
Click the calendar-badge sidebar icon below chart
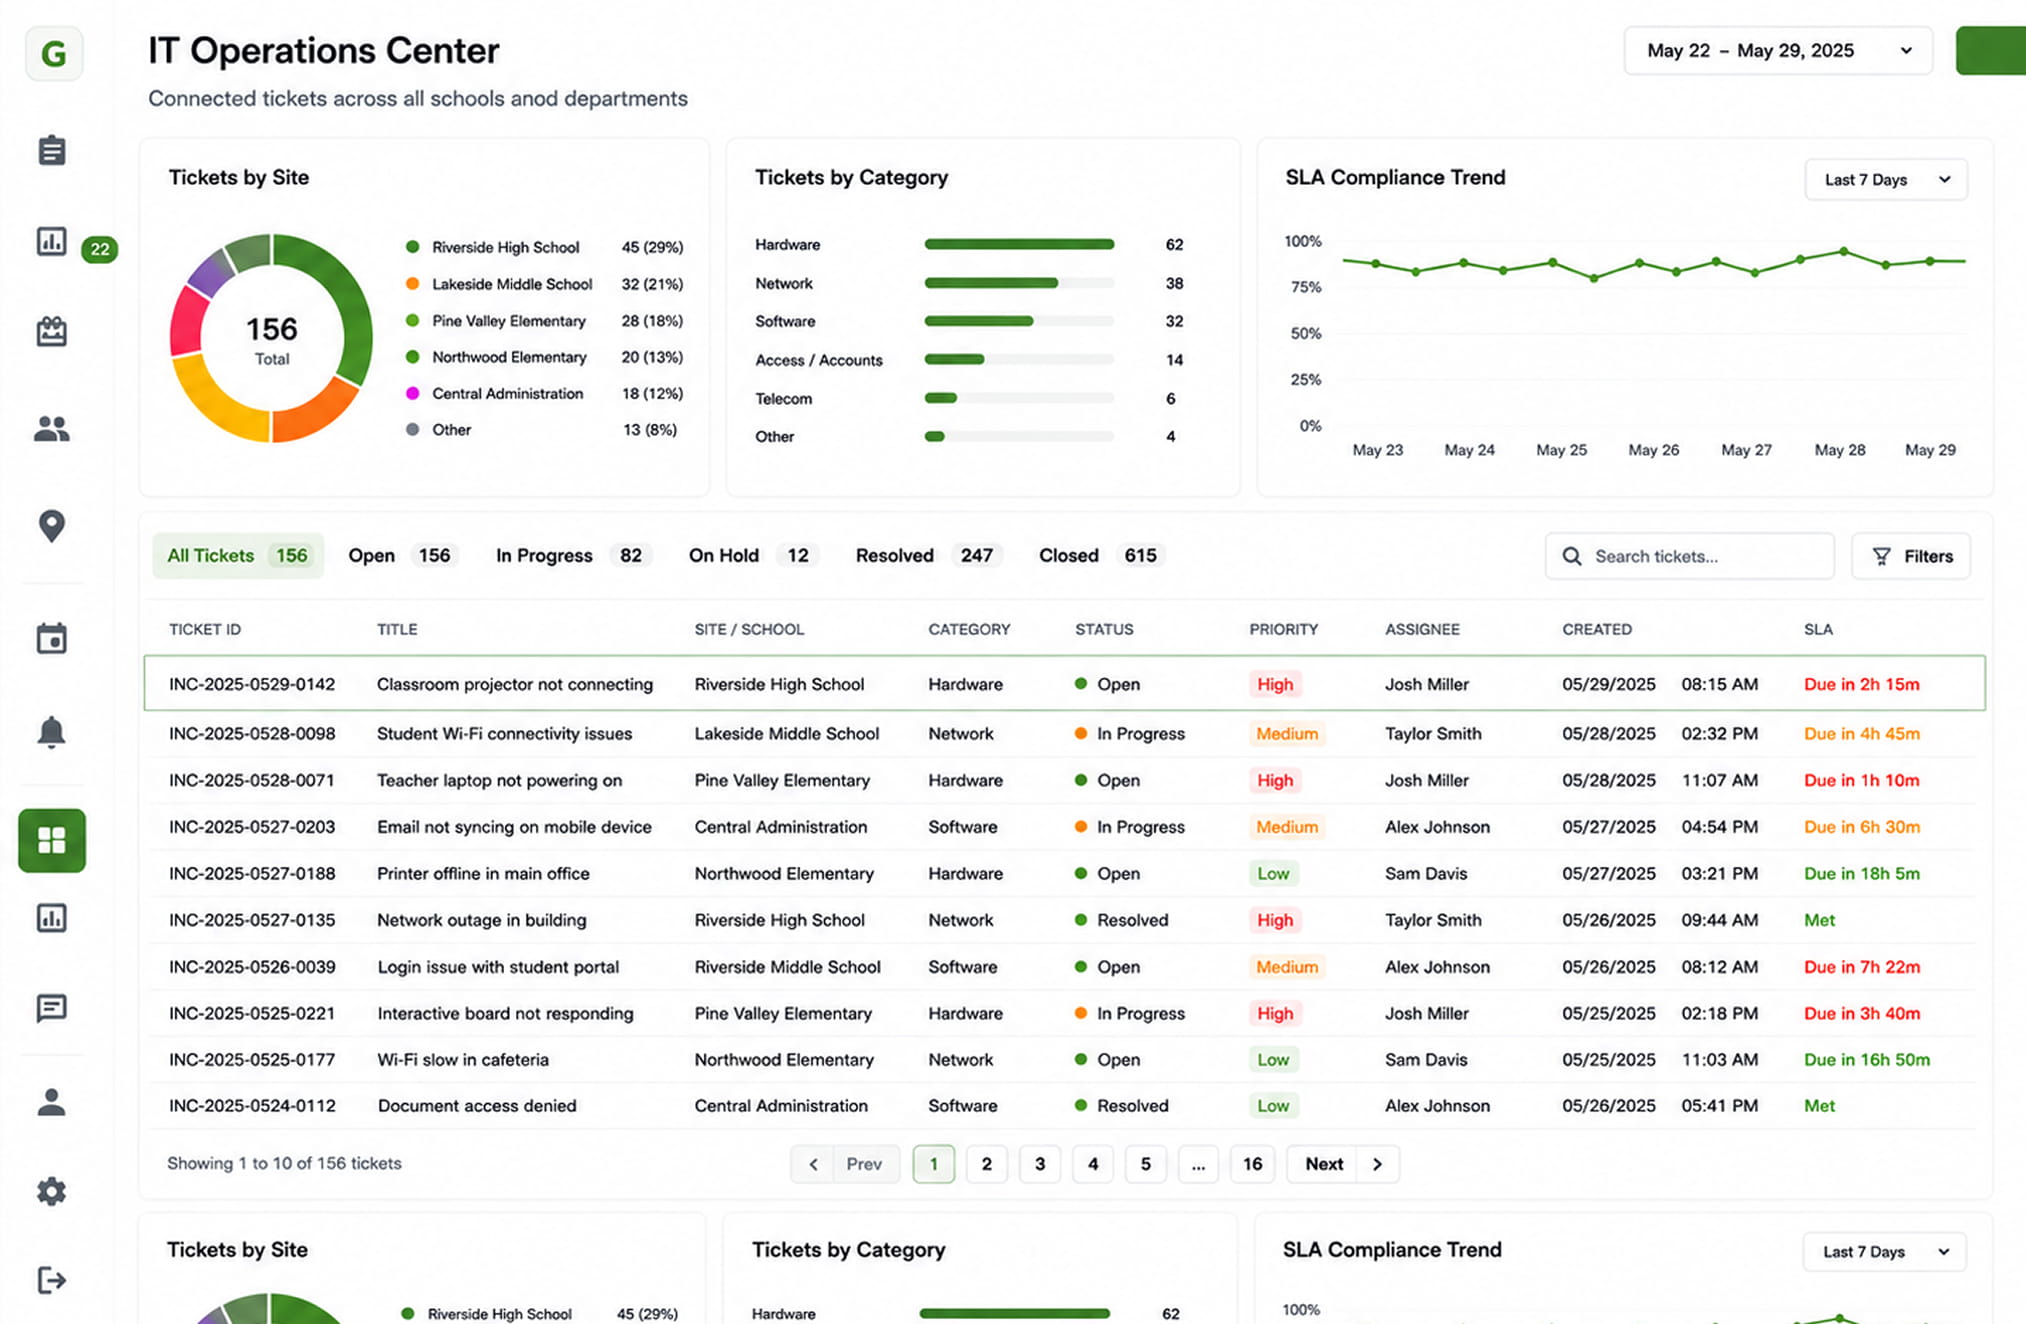52,331
